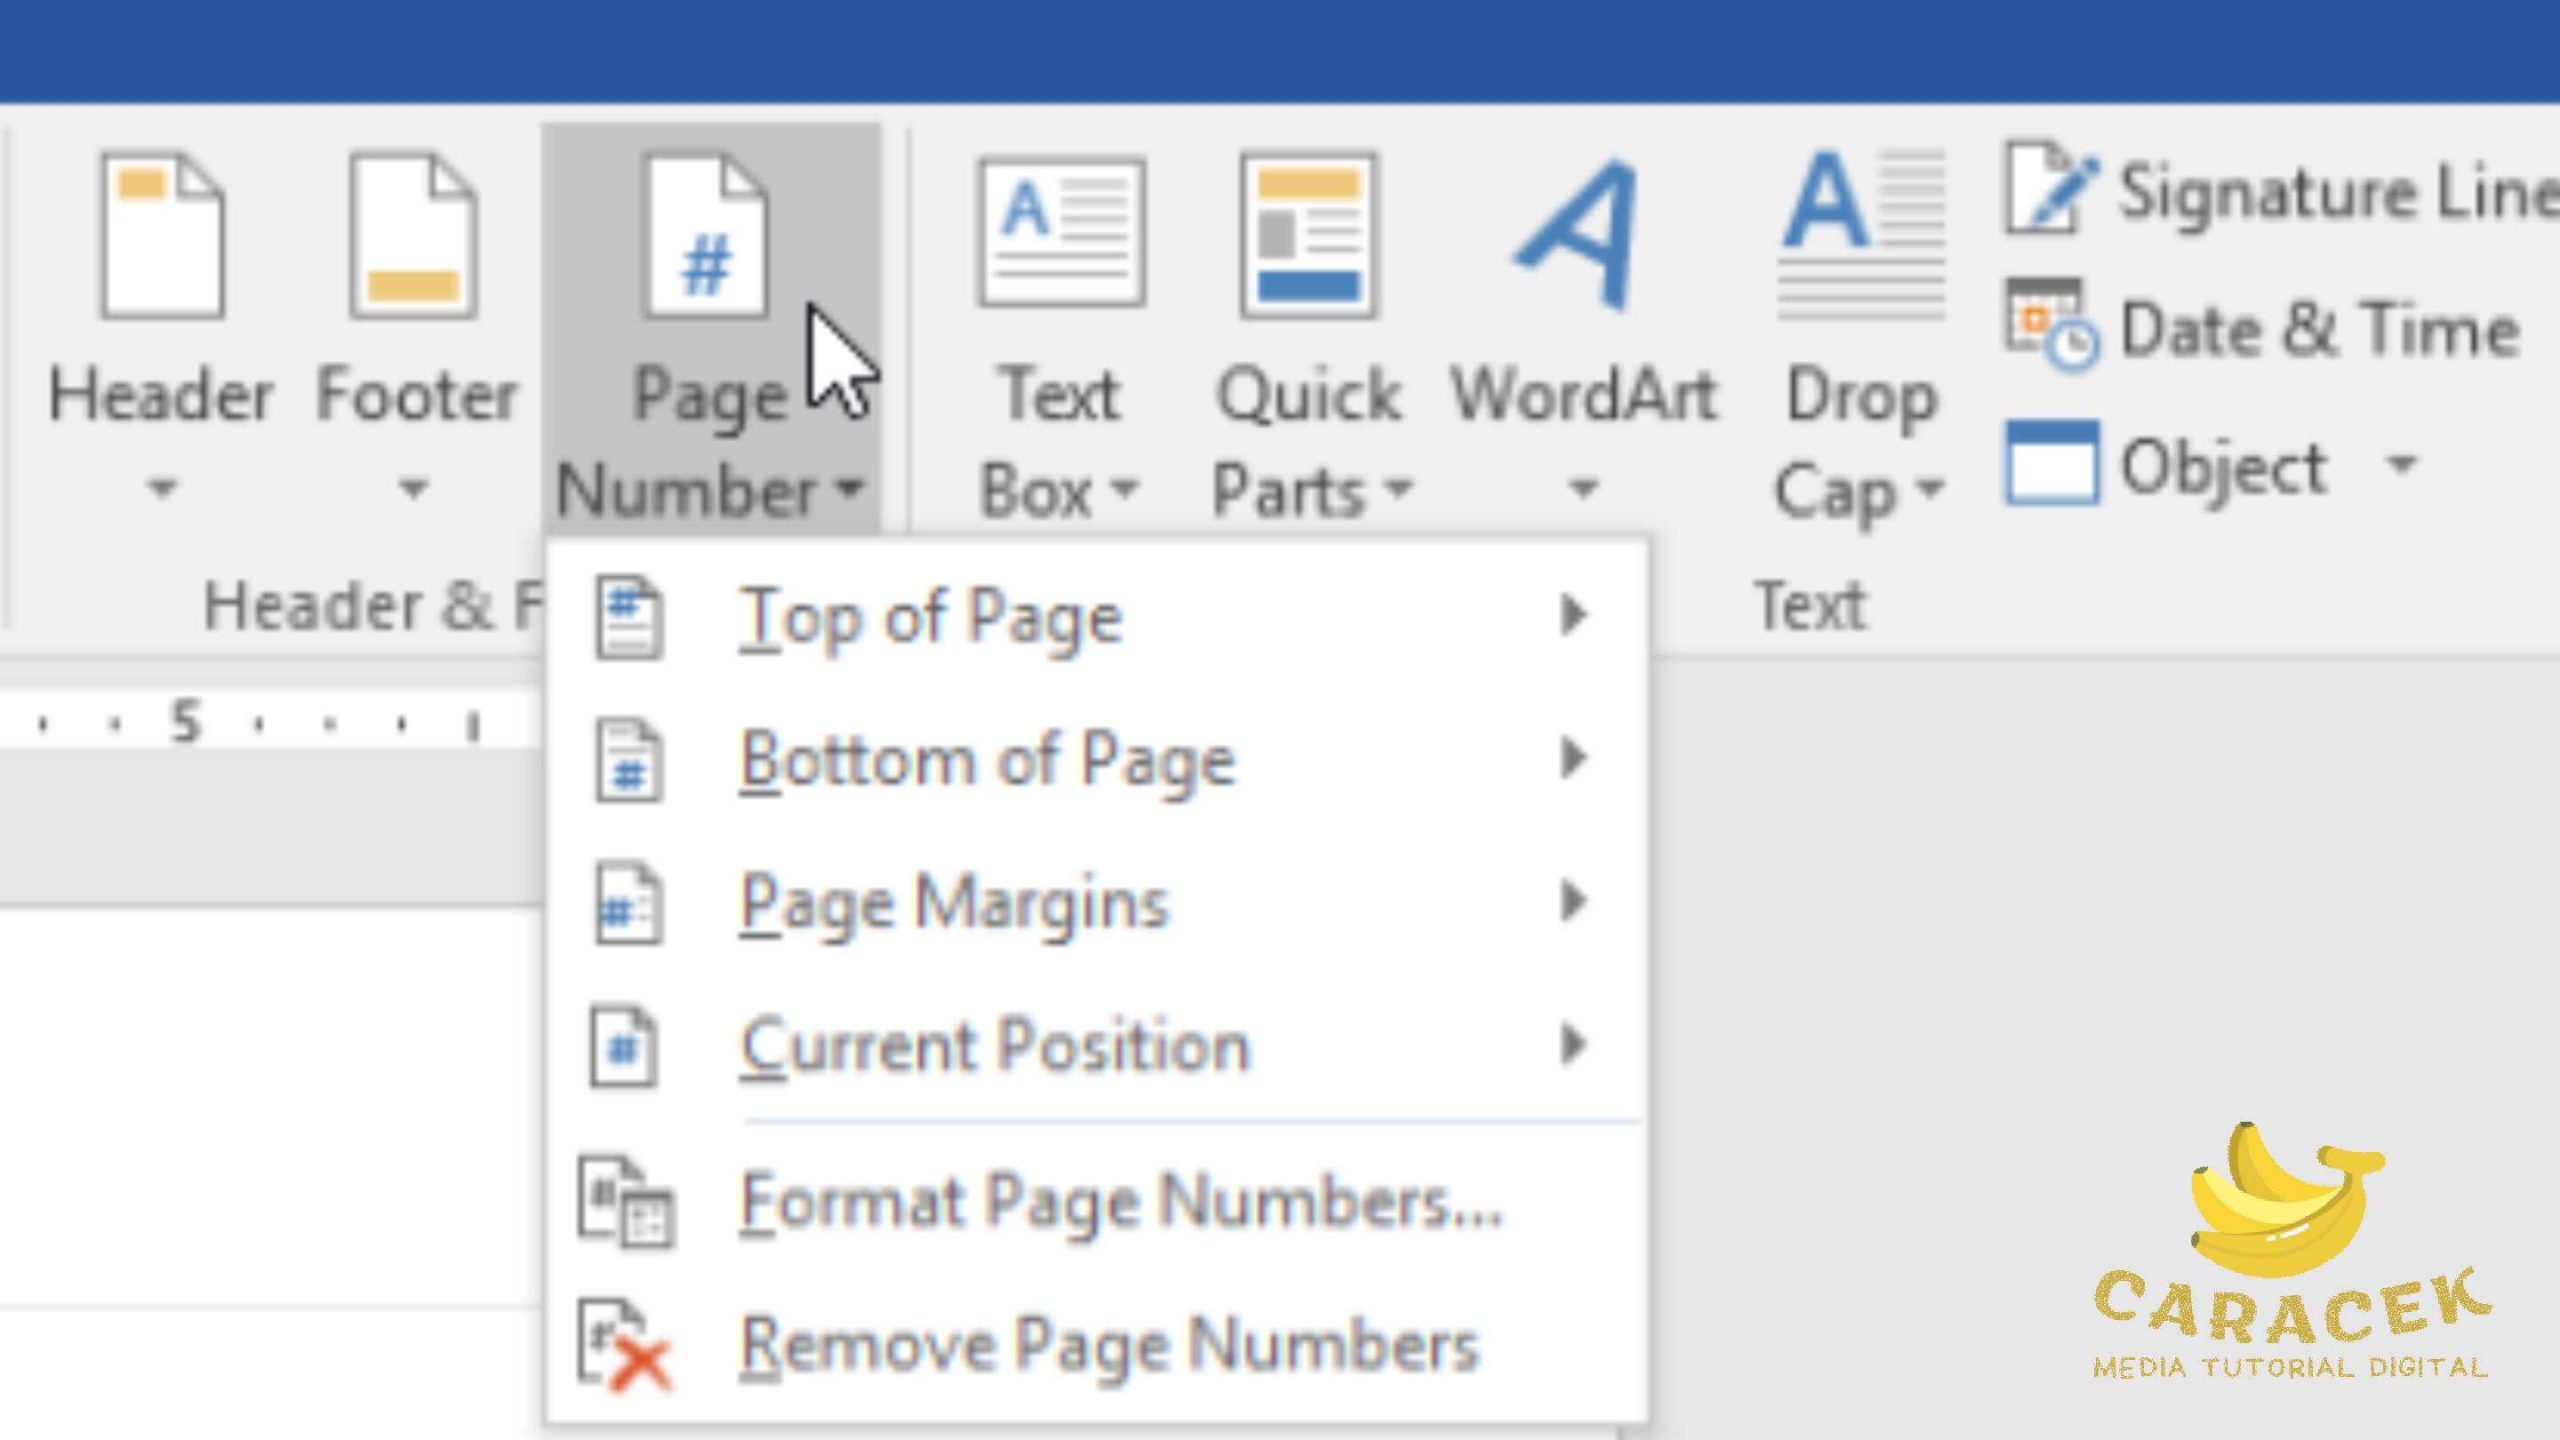2560x1440 pixels.
Task: Click the Footer icon in the ribbon
Action: pyautogui.click(x=413, y=238)
